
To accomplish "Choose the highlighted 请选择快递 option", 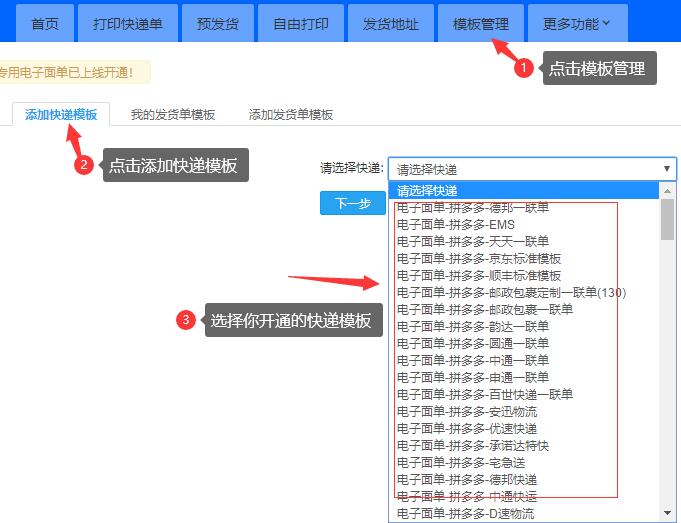I will point(523,191).
